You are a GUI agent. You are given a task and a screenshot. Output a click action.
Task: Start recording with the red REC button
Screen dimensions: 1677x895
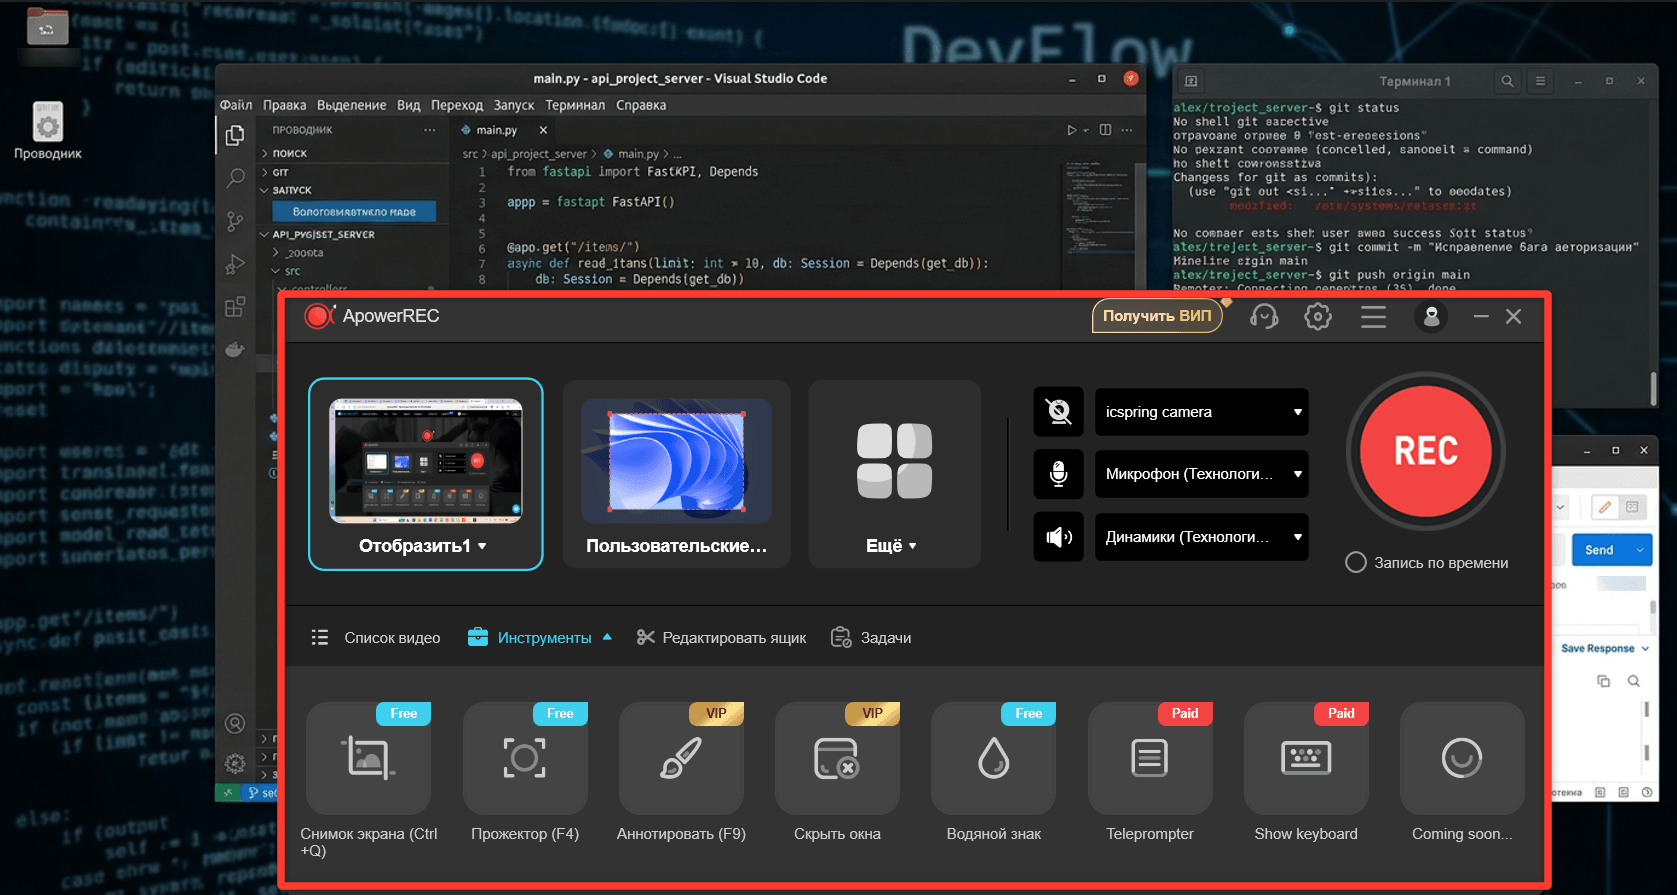pos(1426,451)
